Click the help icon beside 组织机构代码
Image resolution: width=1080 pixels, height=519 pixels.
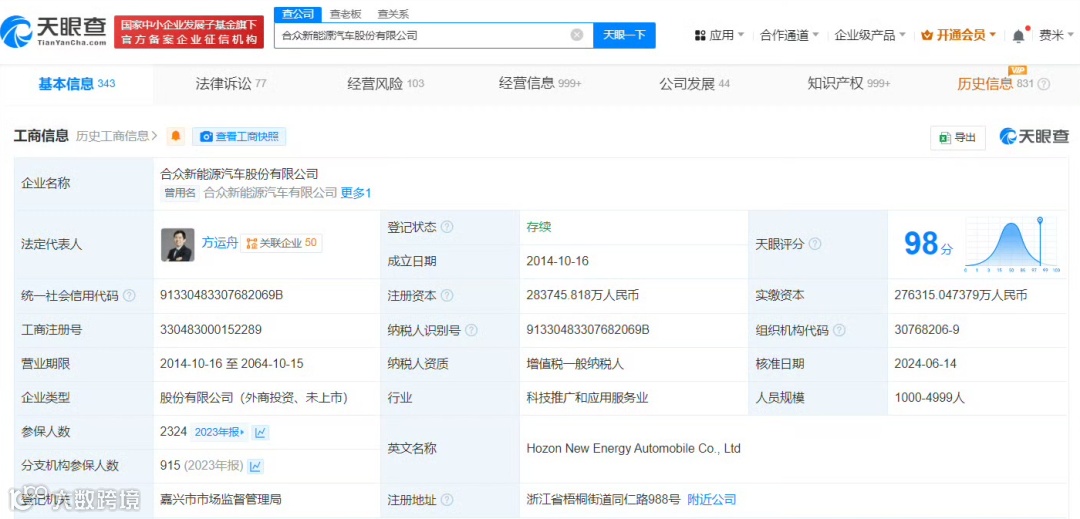(839, 330)
